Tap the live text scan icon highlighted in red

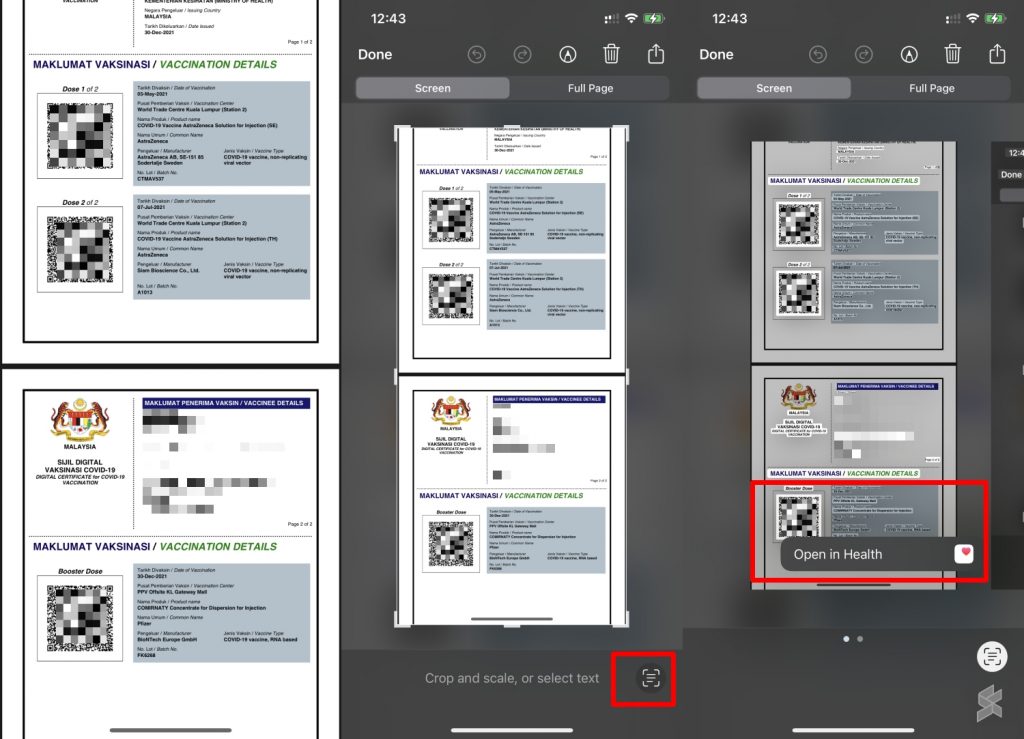pyautogui.click(x=650, y=678)
